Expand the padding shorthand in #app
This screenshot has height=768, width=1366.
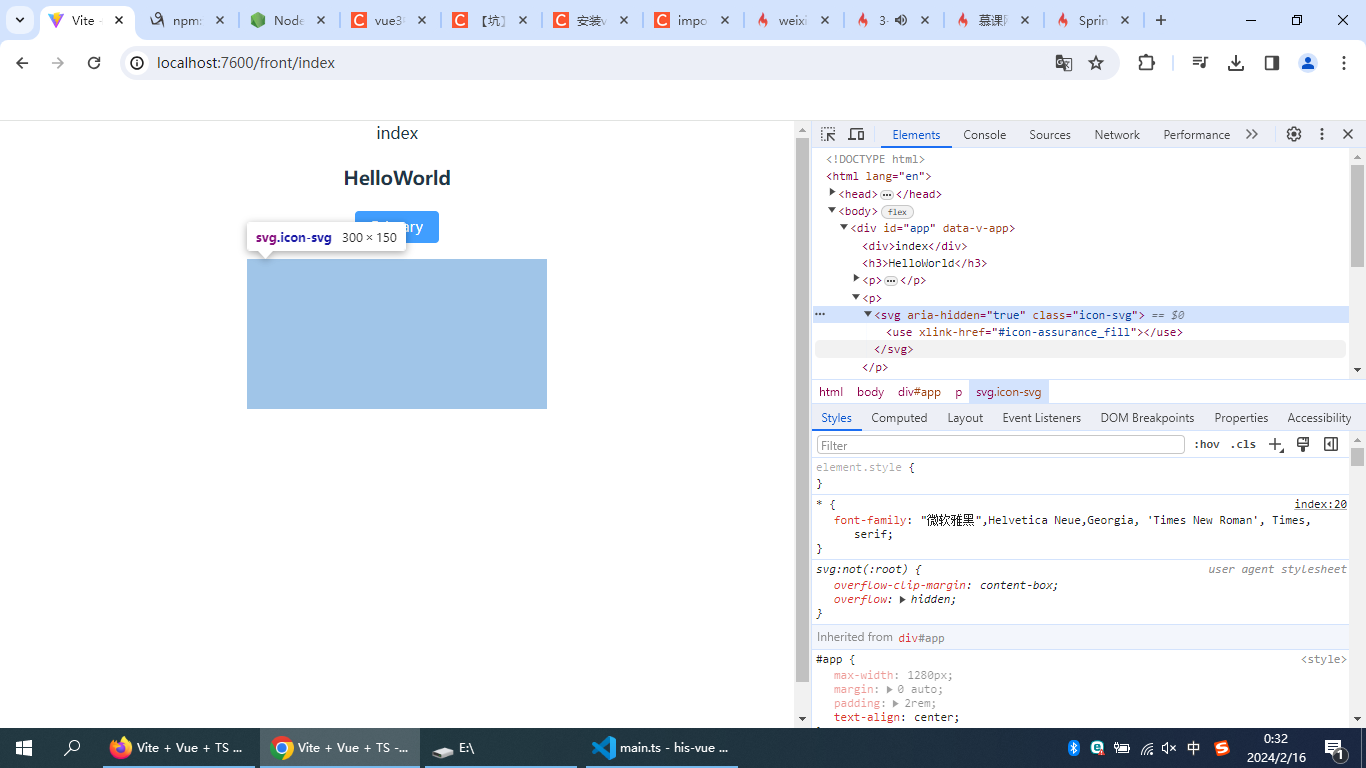pyautogui.click(x=897, y=703)
